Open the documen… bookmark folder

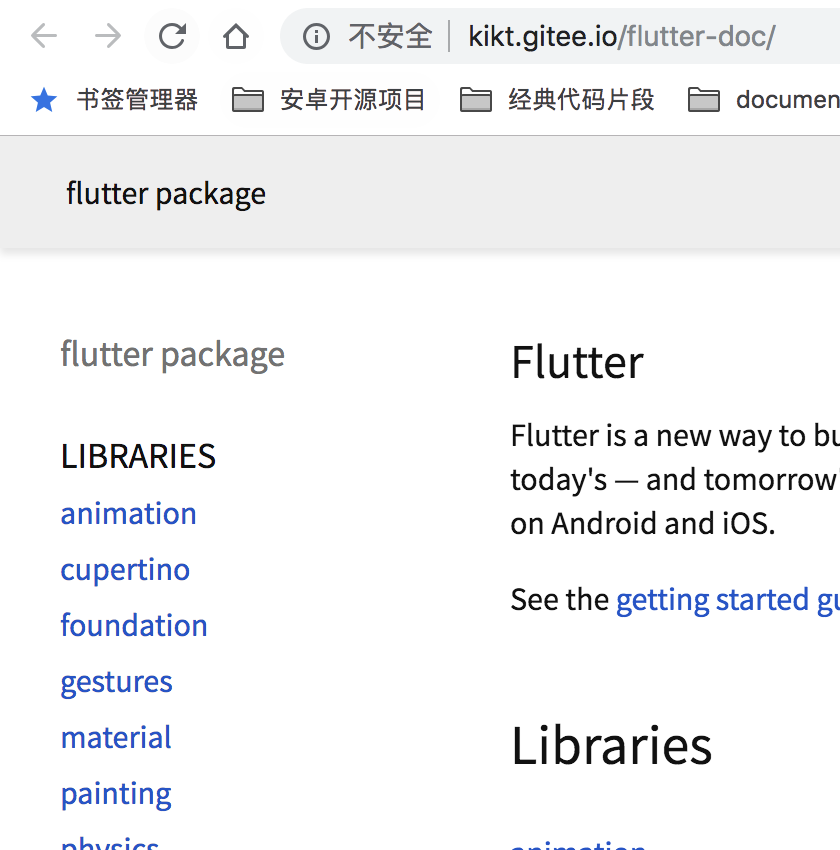click(x=764, y=100)
